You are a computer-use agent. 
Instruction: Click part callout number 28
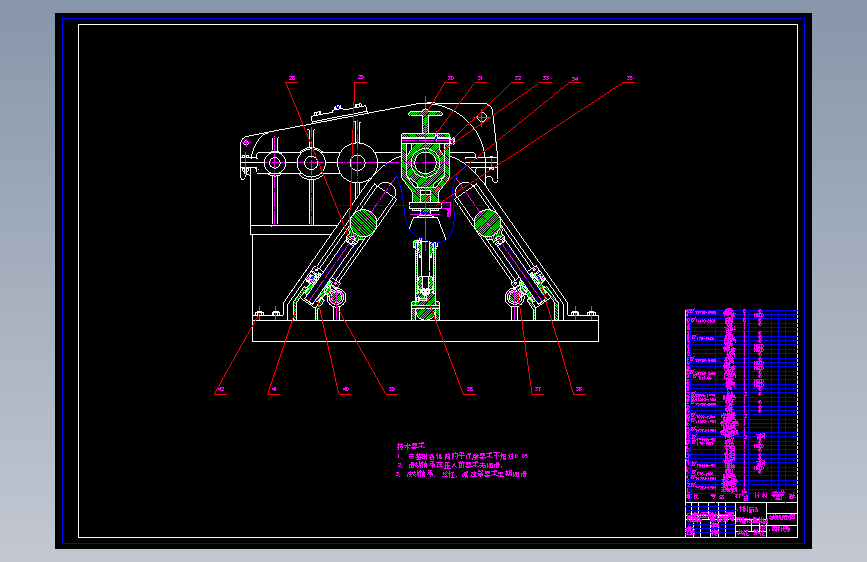292,79
